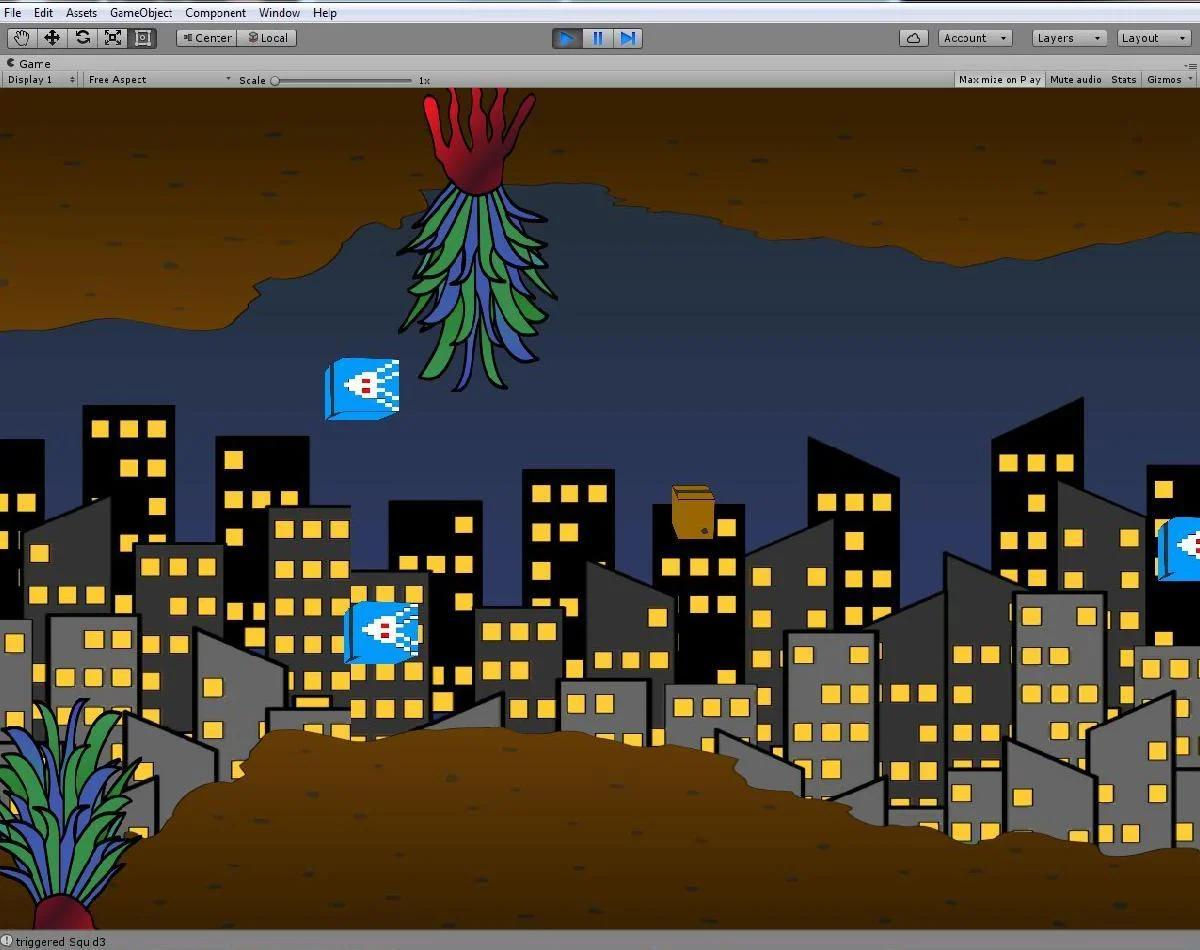Open the cloud services icon
Viewport: 1200px width, 950px height.
[913, 38]
